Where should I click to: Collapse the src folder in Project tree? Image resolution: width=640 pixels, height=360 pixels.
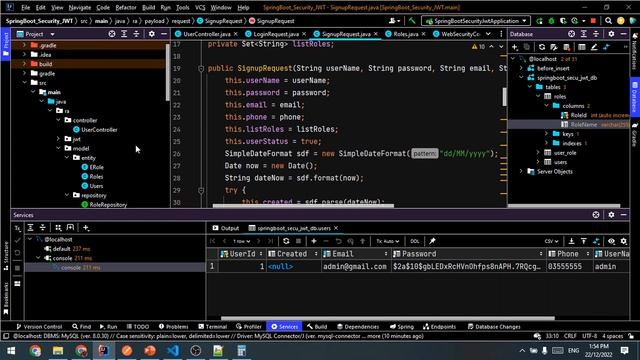[x=25, y=82]
